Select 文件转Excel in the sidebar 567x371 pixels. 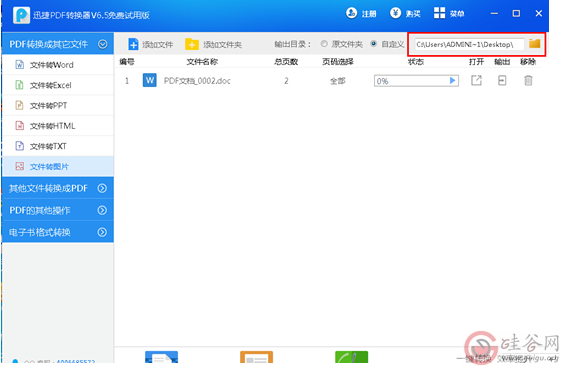pos(58,85)
